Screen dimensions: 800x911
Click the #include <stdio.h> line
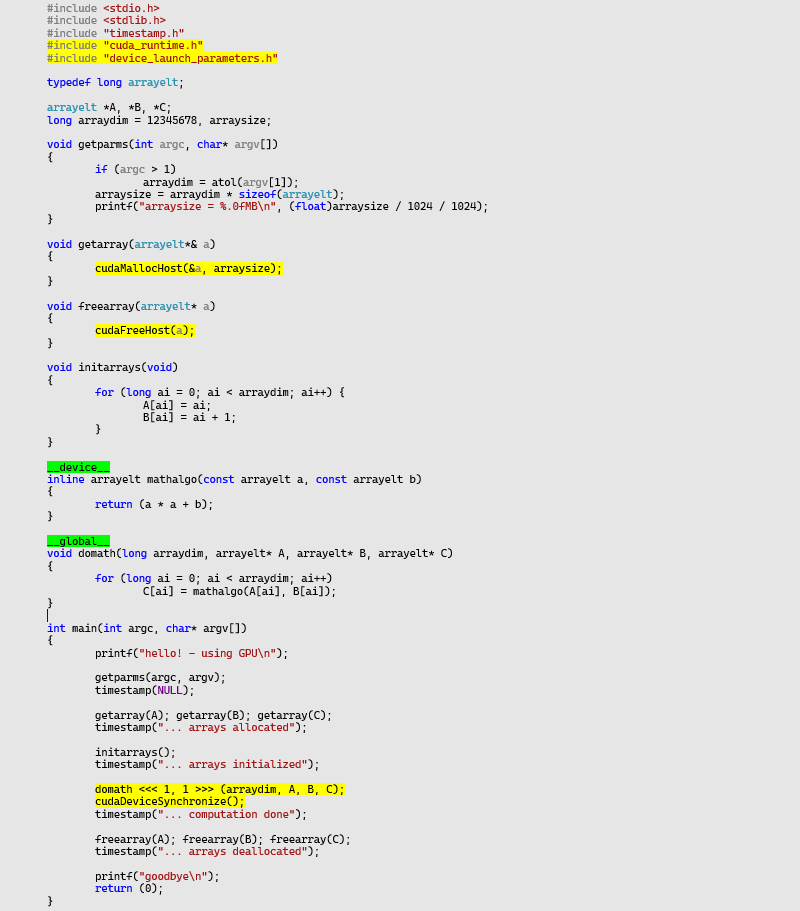(x=103, y=8)
